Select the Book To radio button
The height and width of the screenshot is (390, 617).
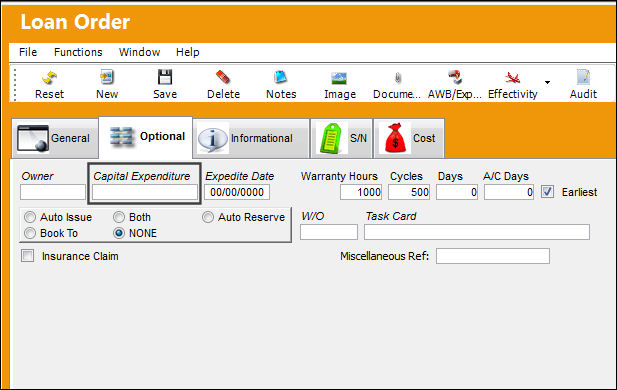pos(30,233)
